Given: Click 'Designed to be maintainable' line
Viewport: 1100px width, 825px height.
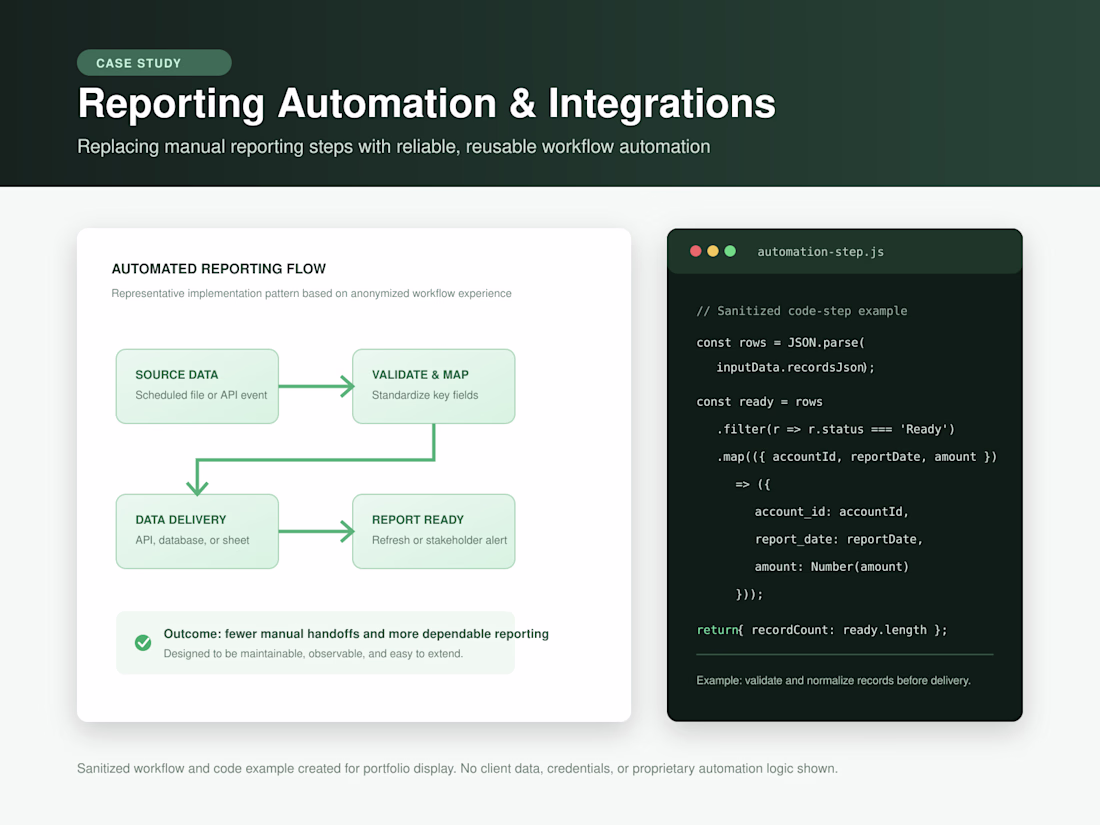Looking at the screenshot, I should [313, 654].
